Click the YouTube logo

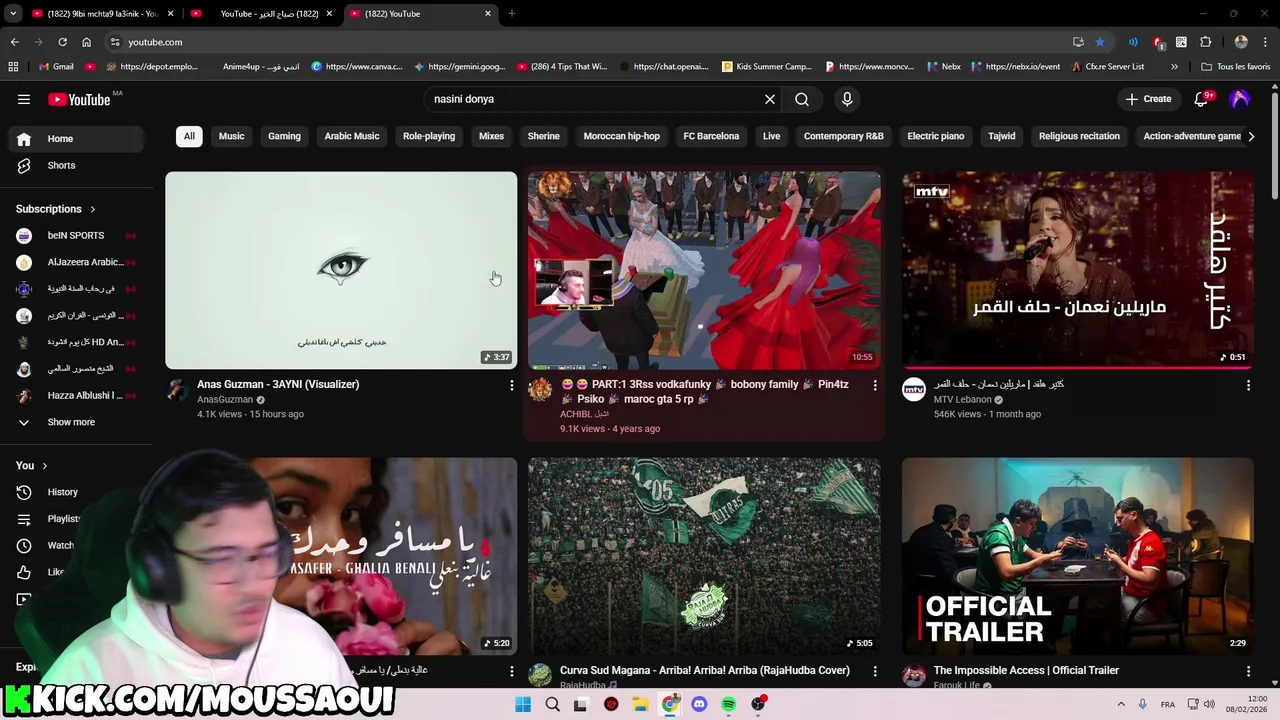(79, 99)
